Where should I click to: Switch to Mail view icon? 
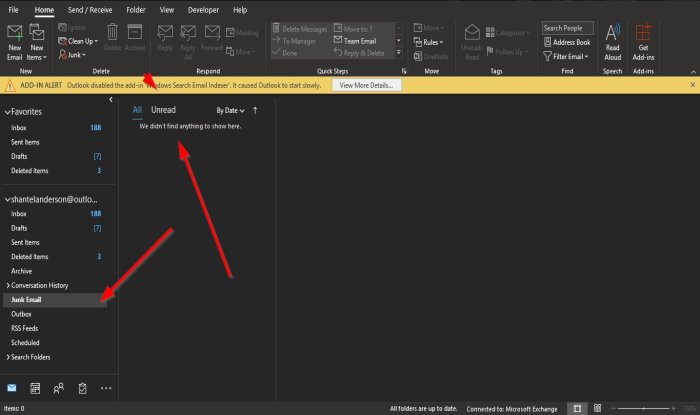click(x=12, y=388)
